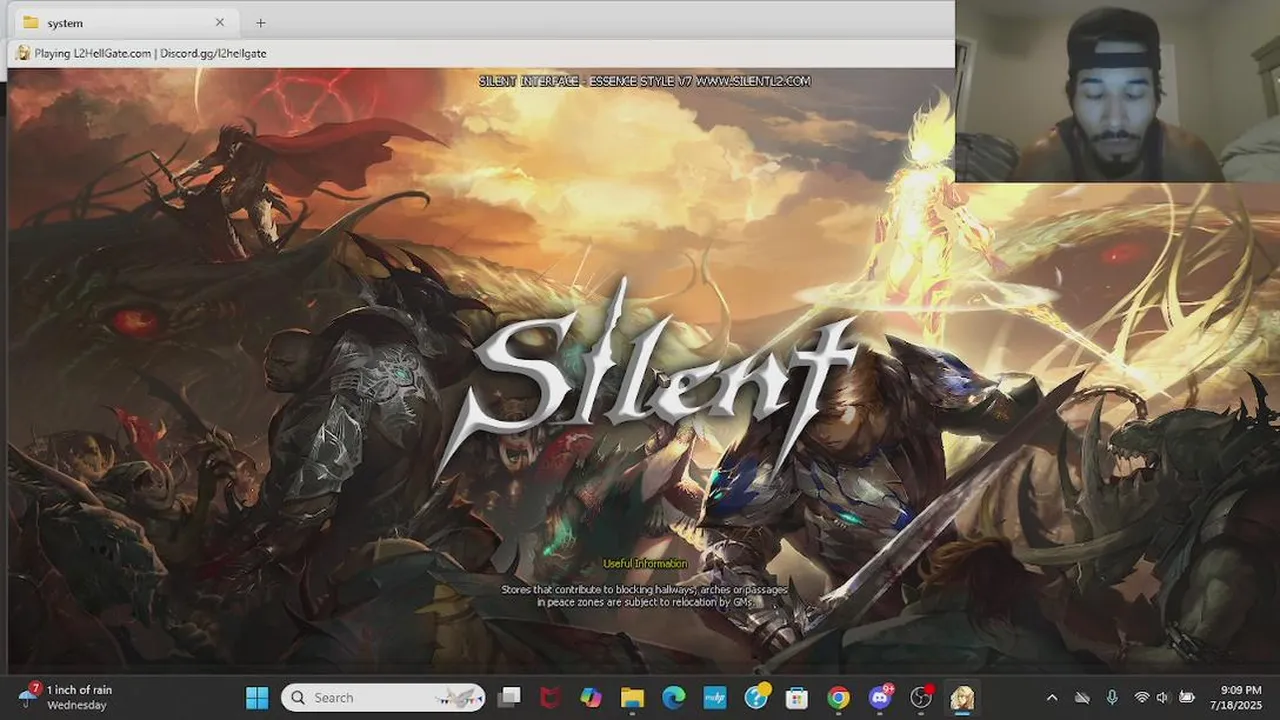
Task: Open Microsoft Copilot from the taskbar
Action: (x=591, y=697)
